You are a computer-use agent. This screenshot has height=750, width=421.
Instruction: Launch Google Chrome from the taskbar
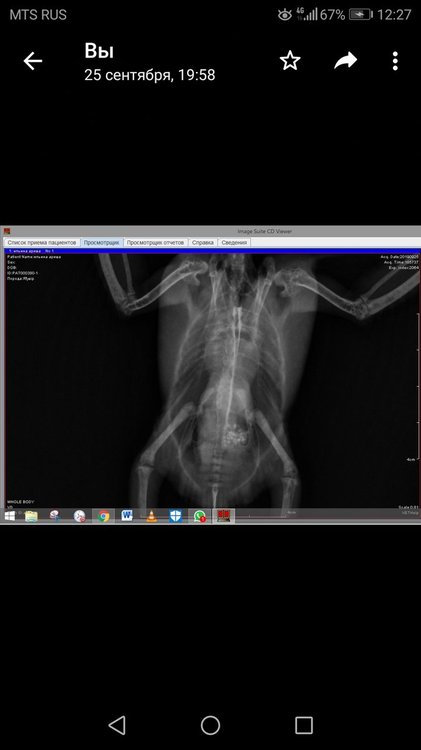(x=103, y=516)
